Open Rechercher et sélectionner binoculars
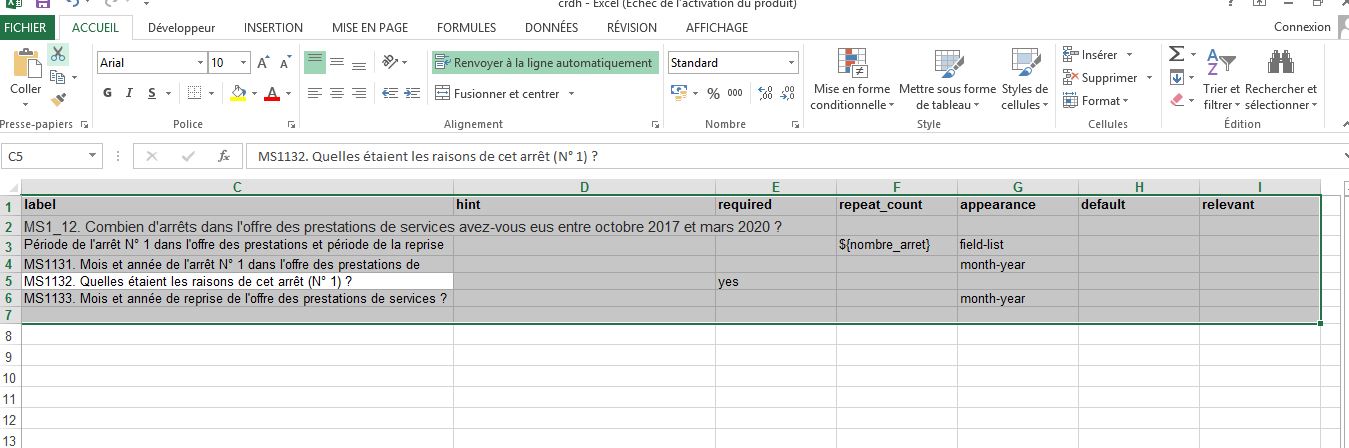 click(1281, 79)
